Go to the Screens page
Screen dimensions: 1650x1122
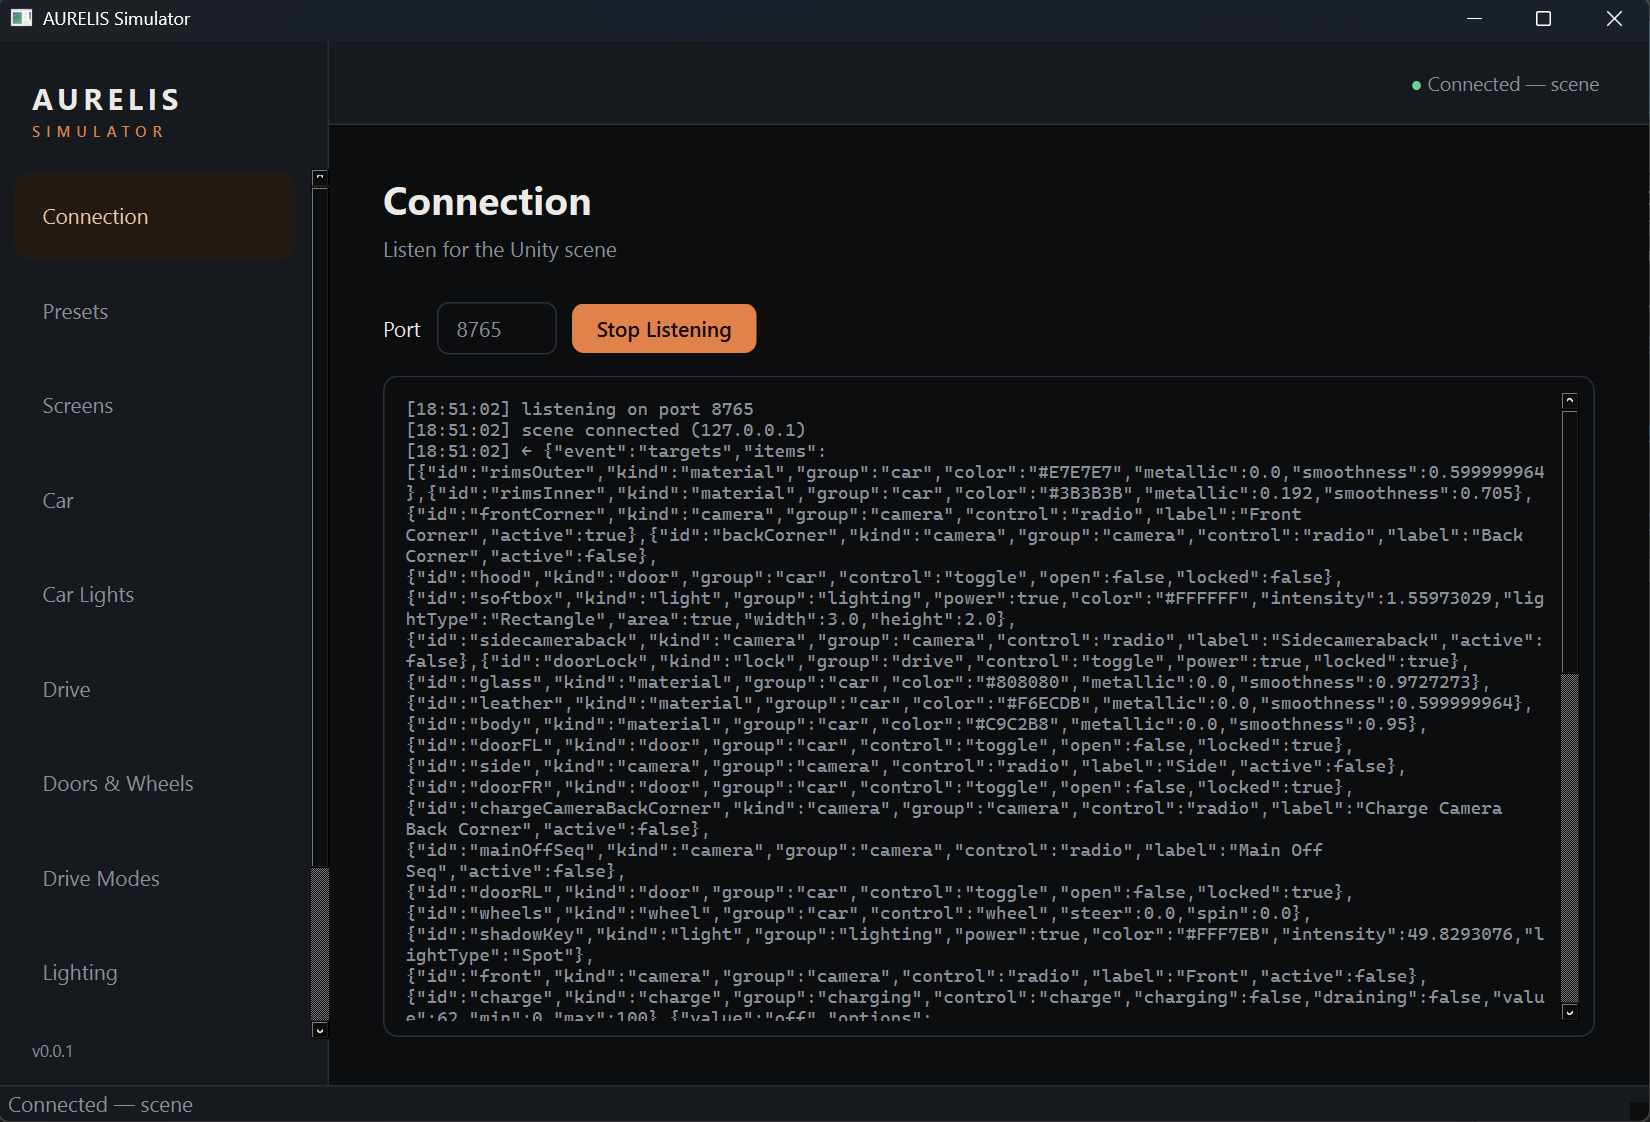coord(155,405)
